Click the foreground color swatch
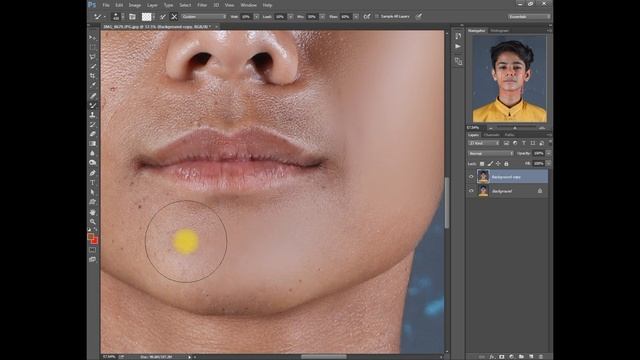This screenshot has height=360, width=640. tap(91, 236)
